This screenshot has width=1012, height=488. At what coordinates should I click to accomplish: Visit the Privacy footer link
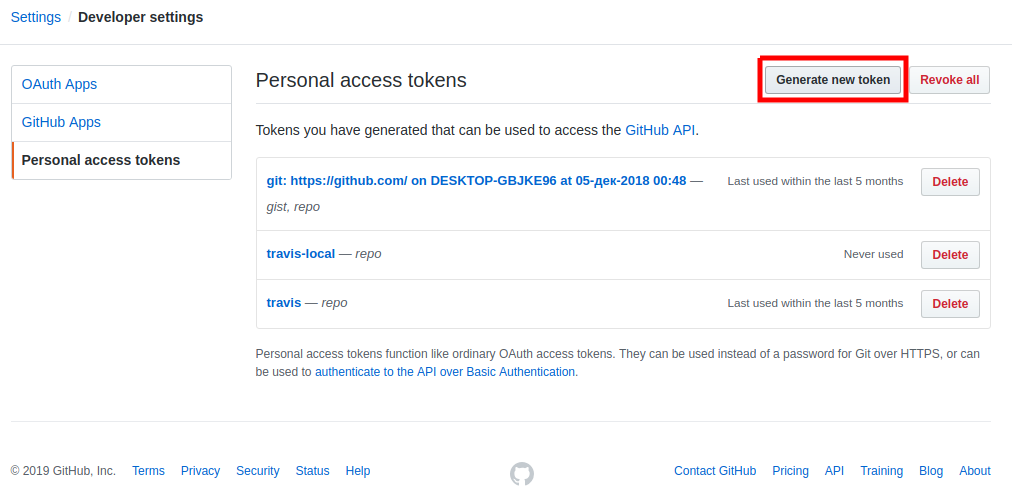pos(200,471)
